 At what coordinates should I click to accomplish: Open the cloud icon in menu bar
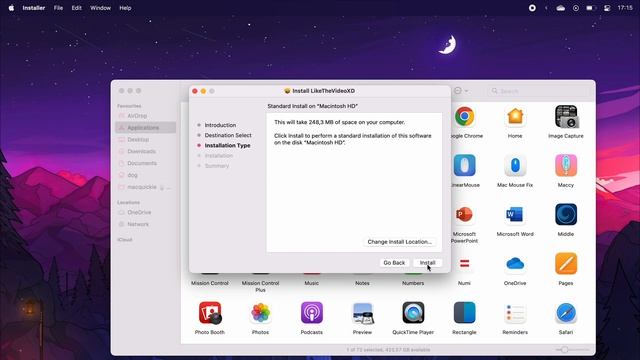click(561, 8)
